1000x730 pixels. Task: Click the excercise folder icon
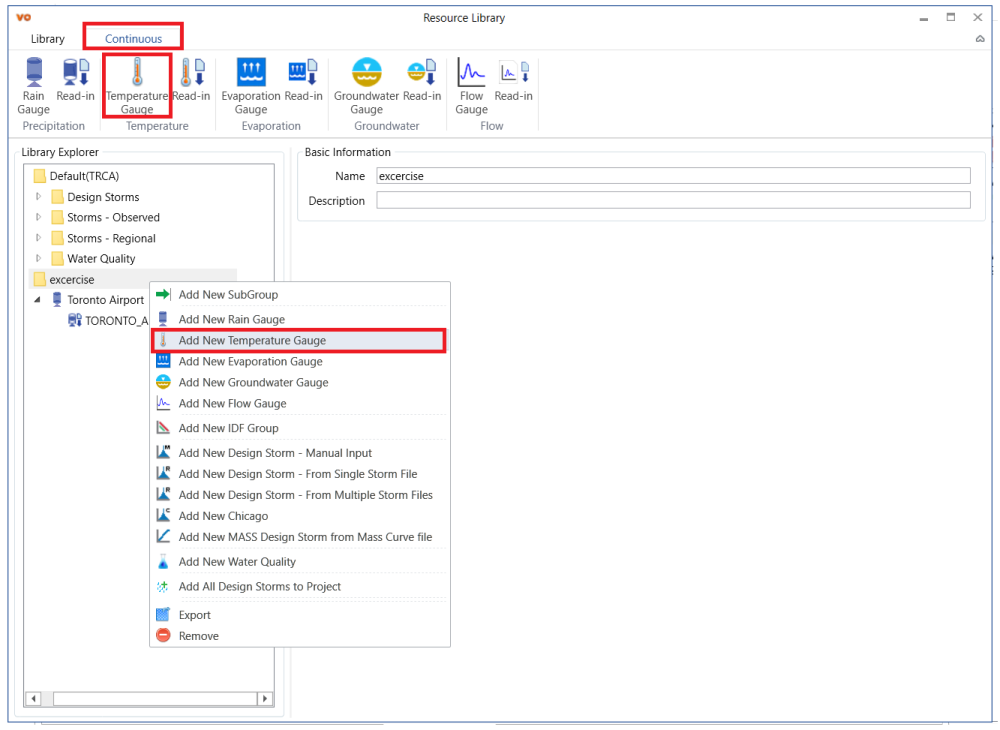coord(40,279)
